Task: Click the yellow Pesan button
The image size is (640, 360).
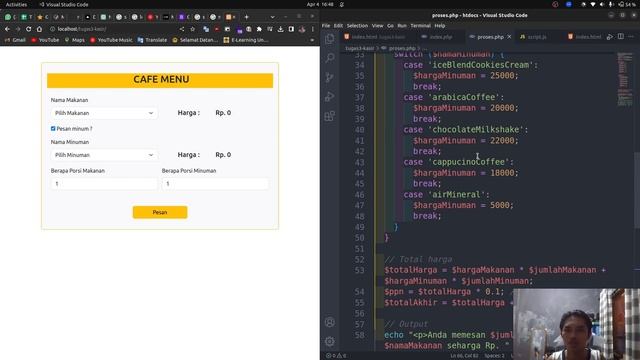Action: 160,212
